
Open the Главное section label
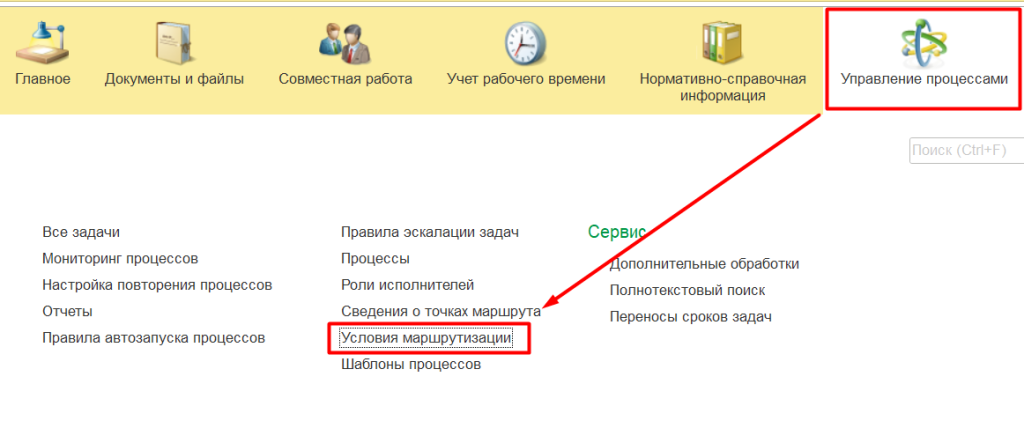point(42,79)
